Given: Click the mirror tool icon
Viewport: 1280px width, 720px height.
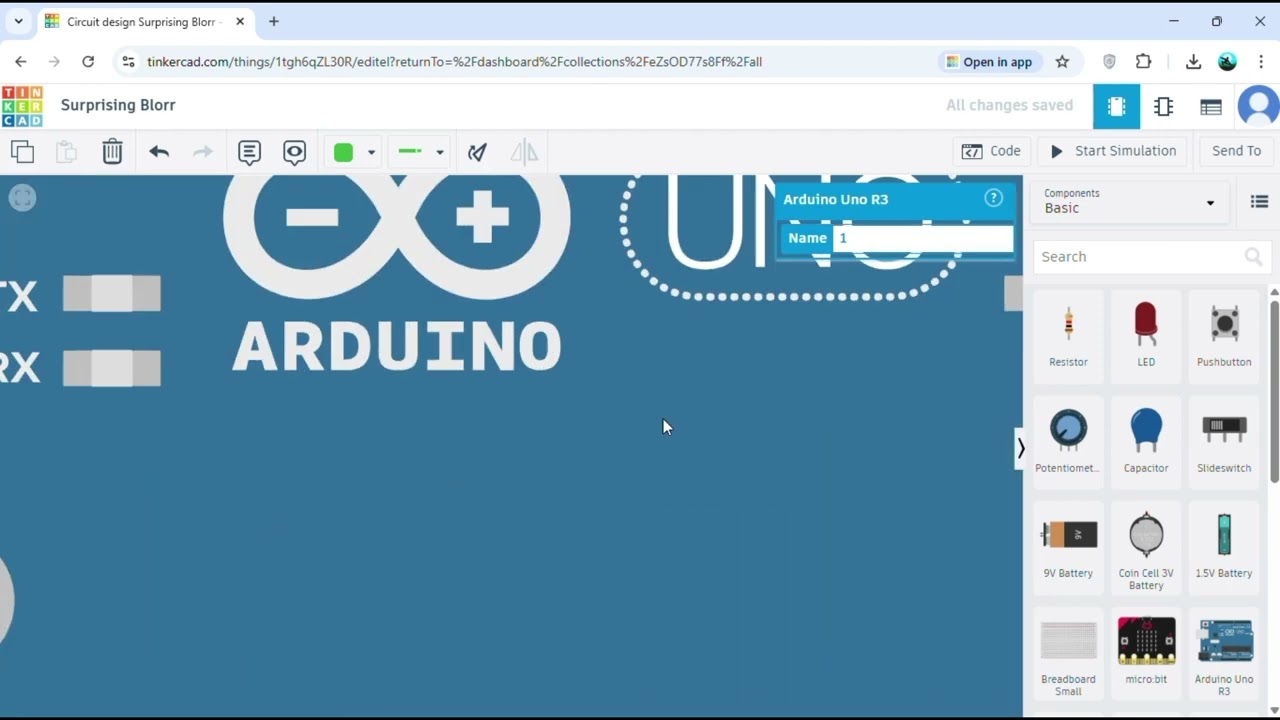Looking at the screenshot, I should pyautogui.click(x=524, y=152).
